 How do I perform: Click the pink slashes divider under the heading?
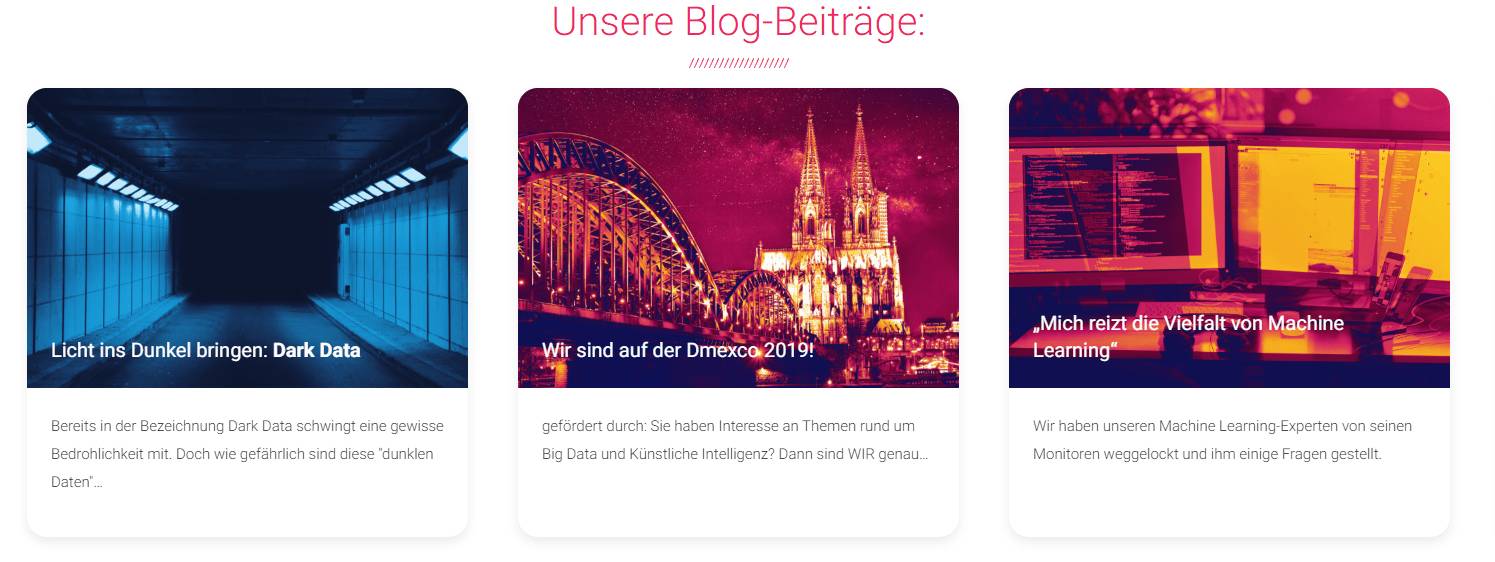pyautogui.click(x=738, y=64)
